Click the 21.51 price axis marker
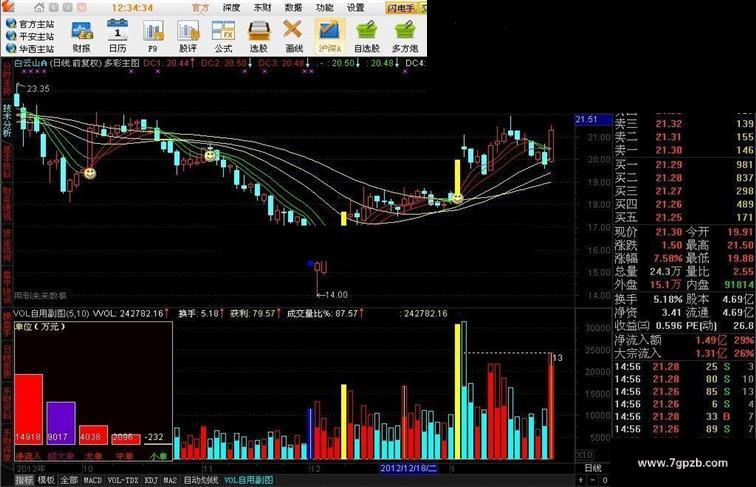This screenshot has height=487, width=756. pos(593,119)
